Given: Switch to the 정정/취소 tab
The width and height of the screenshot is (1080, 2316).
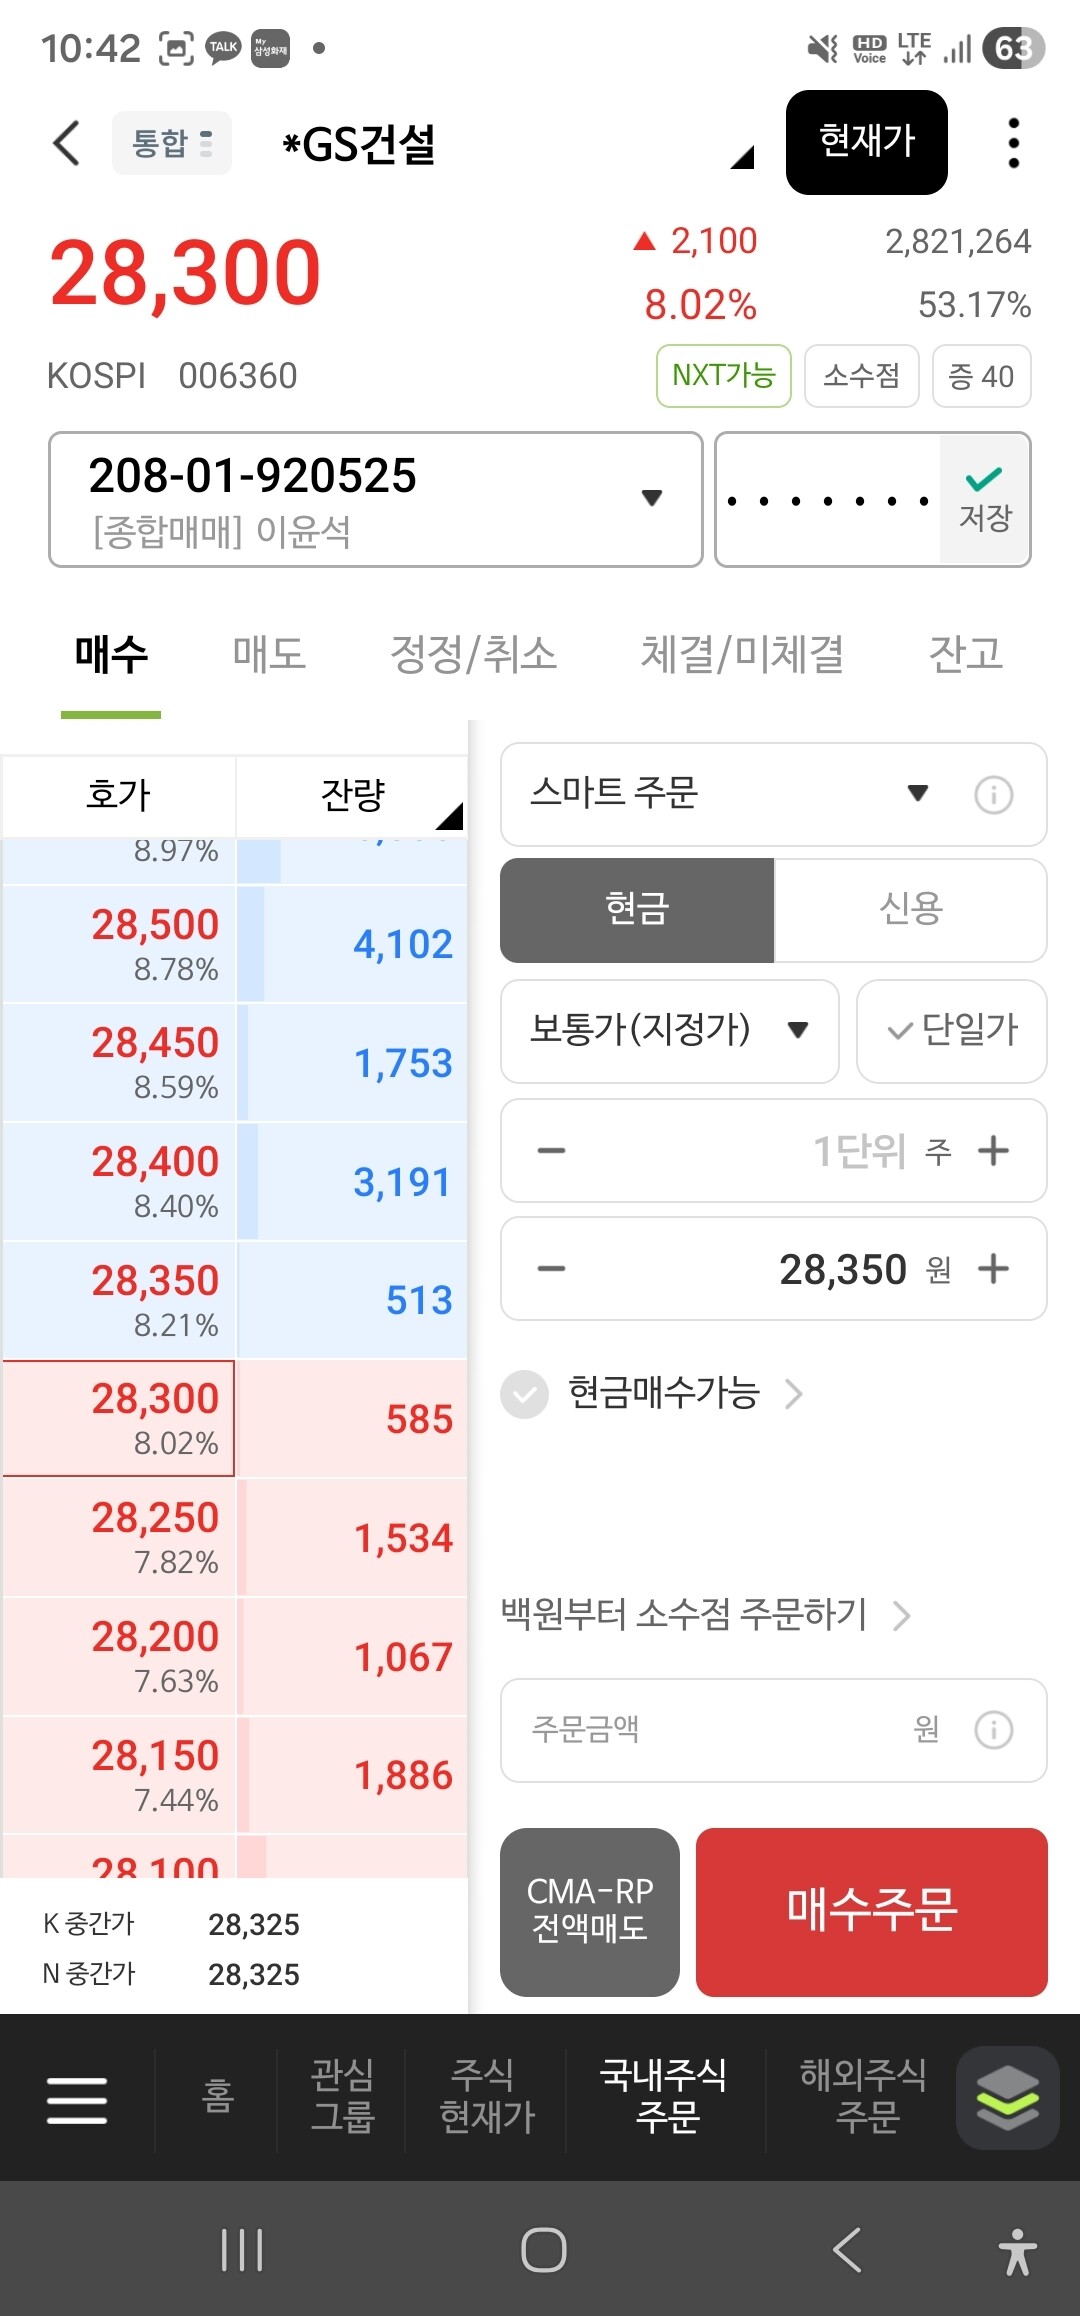Looking at the screenshot, I should pyautogui.click(x=473, y=654).
